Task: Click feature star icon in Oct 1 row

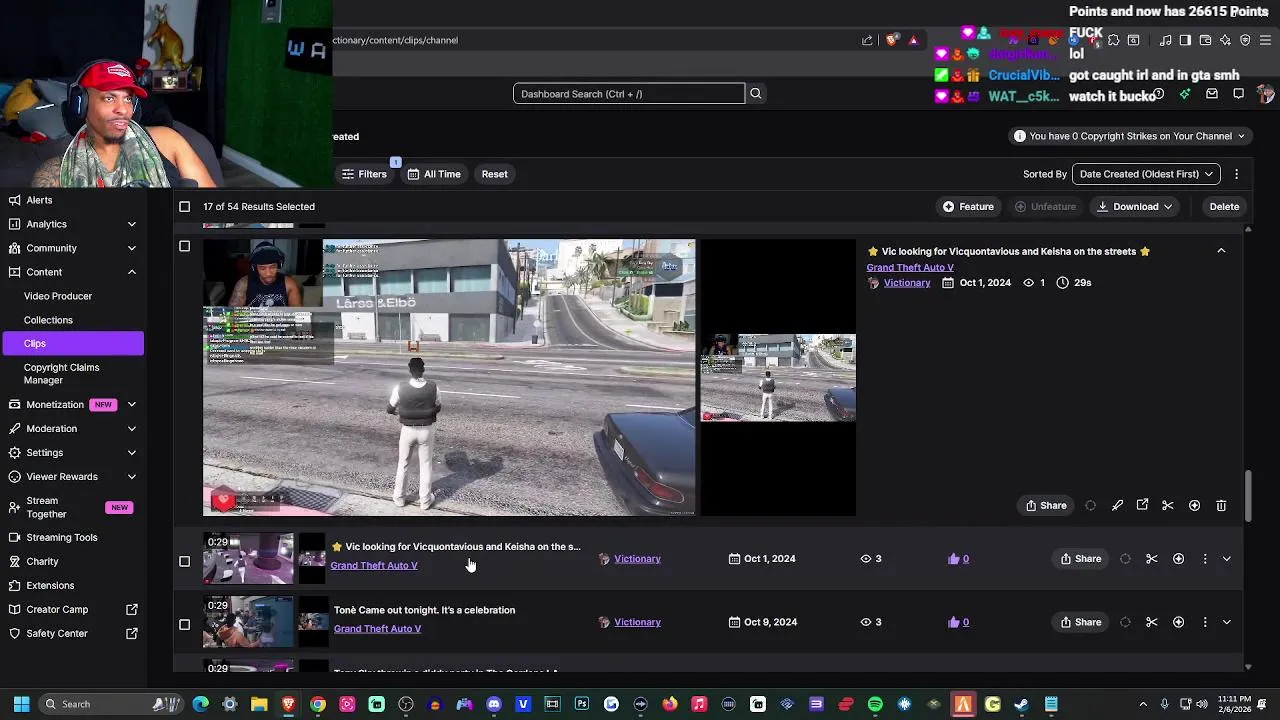Action: [x=1178, y=559]
